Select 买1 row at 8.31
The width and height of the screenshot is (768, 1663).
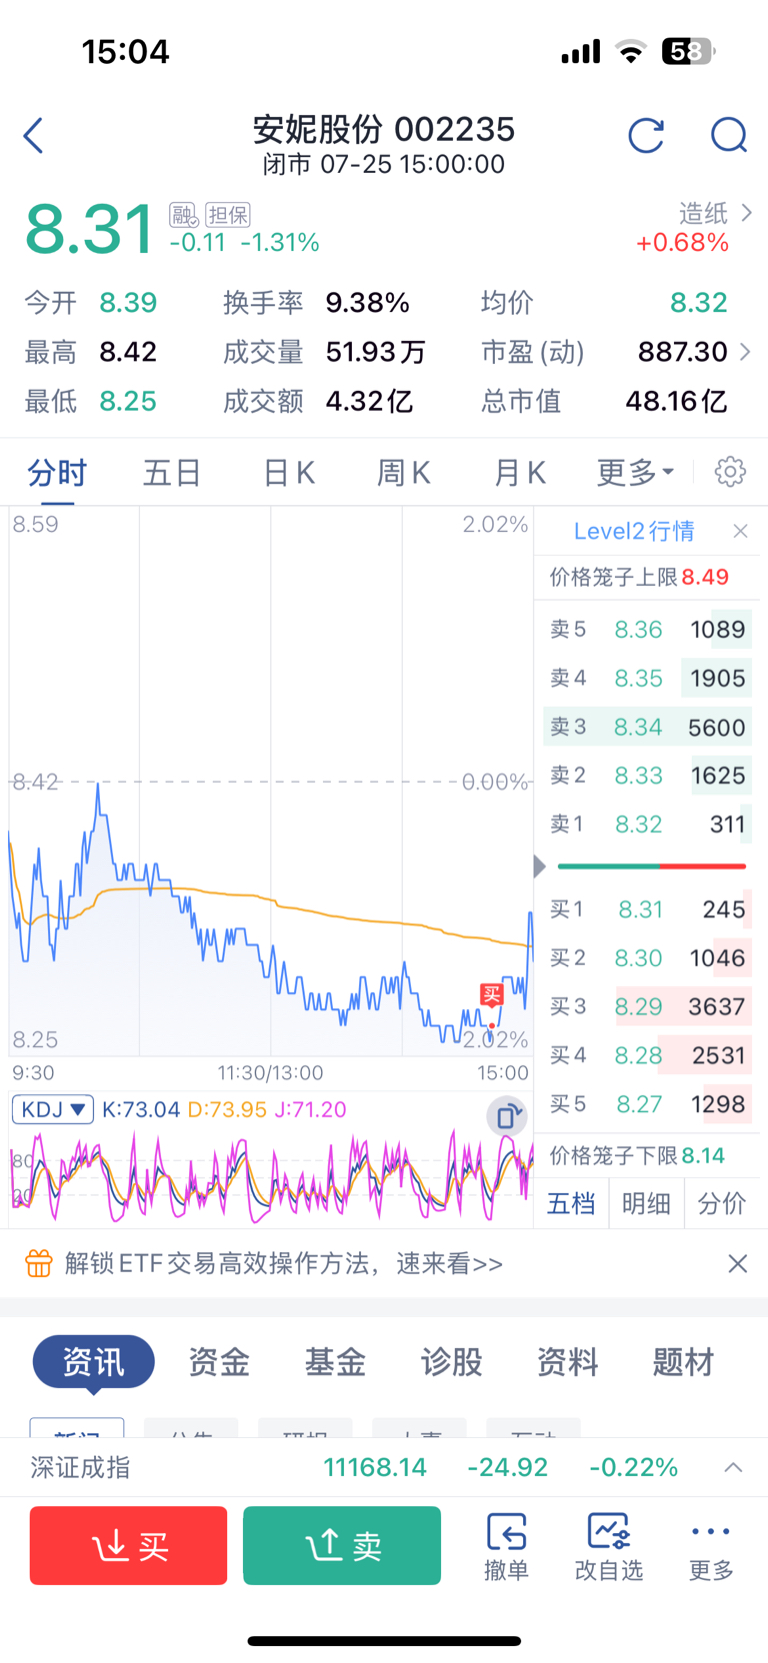[x=647, y=909]
